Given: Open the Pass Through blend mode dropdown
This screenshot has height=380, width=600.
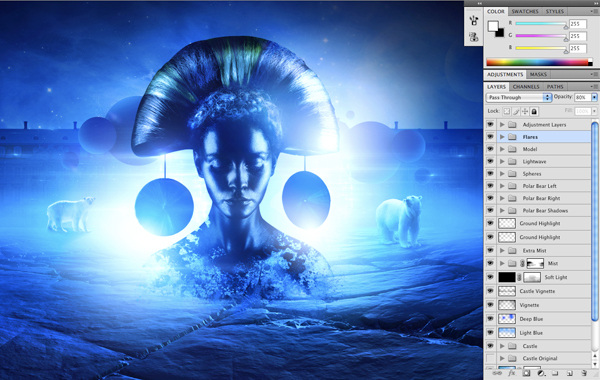Looking at the screenshot, I should pos(518,98).
